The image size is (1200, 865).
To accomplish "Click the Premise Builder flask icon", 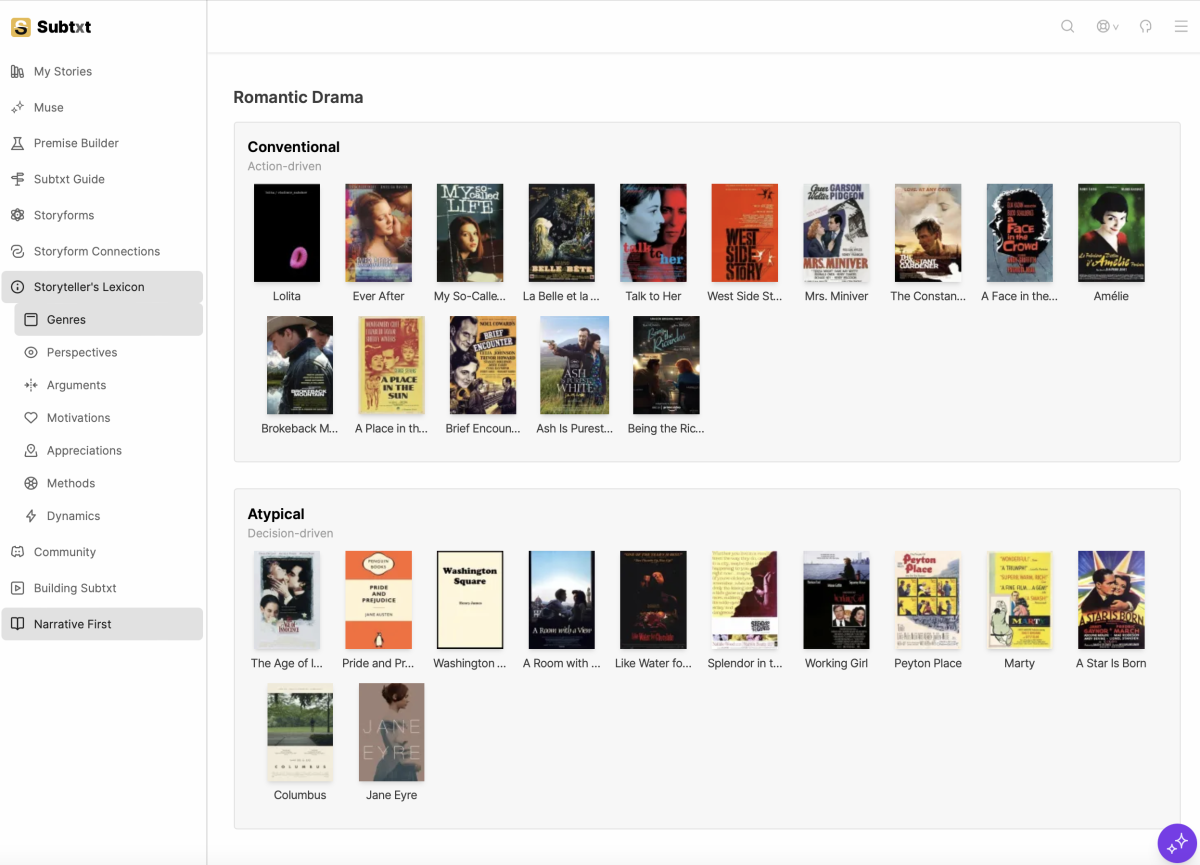I will pyautogui.click(x=17, y=143).
